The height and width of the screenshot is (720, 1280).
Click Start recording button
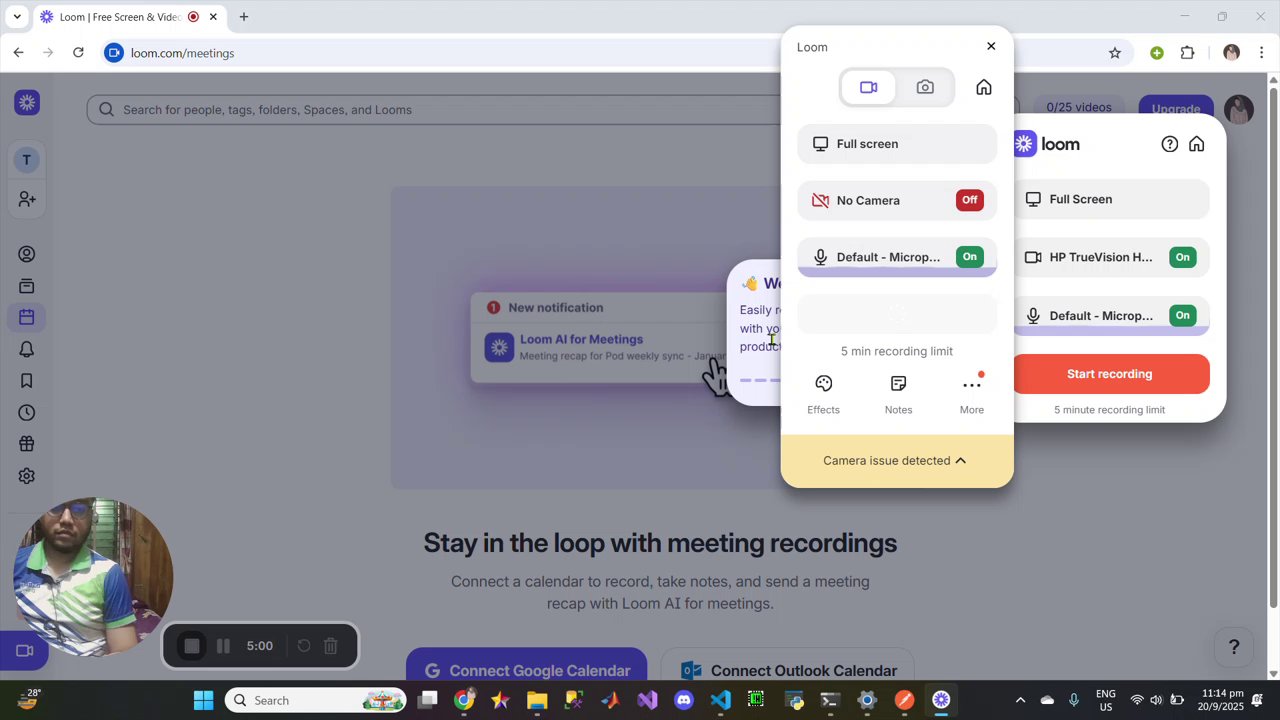(1110, 374)
